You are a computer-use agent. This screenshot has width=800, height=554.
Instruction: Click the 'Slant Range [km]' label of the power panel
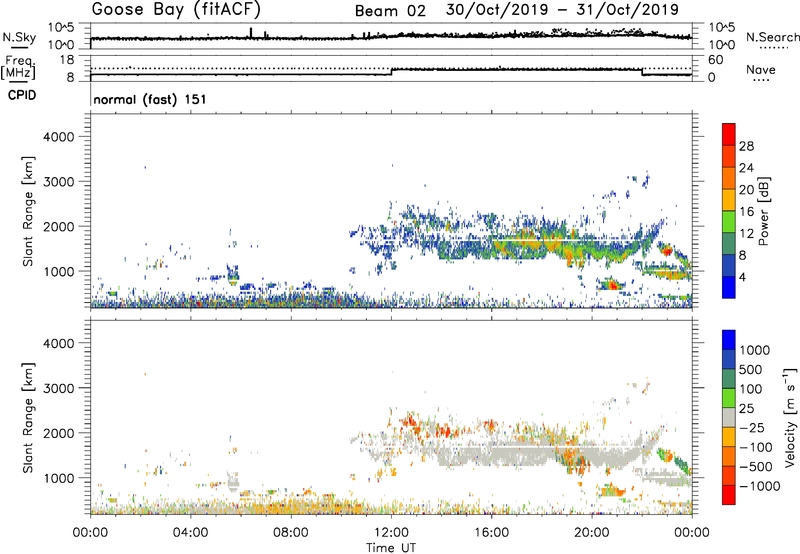click(x=28, y=211)
